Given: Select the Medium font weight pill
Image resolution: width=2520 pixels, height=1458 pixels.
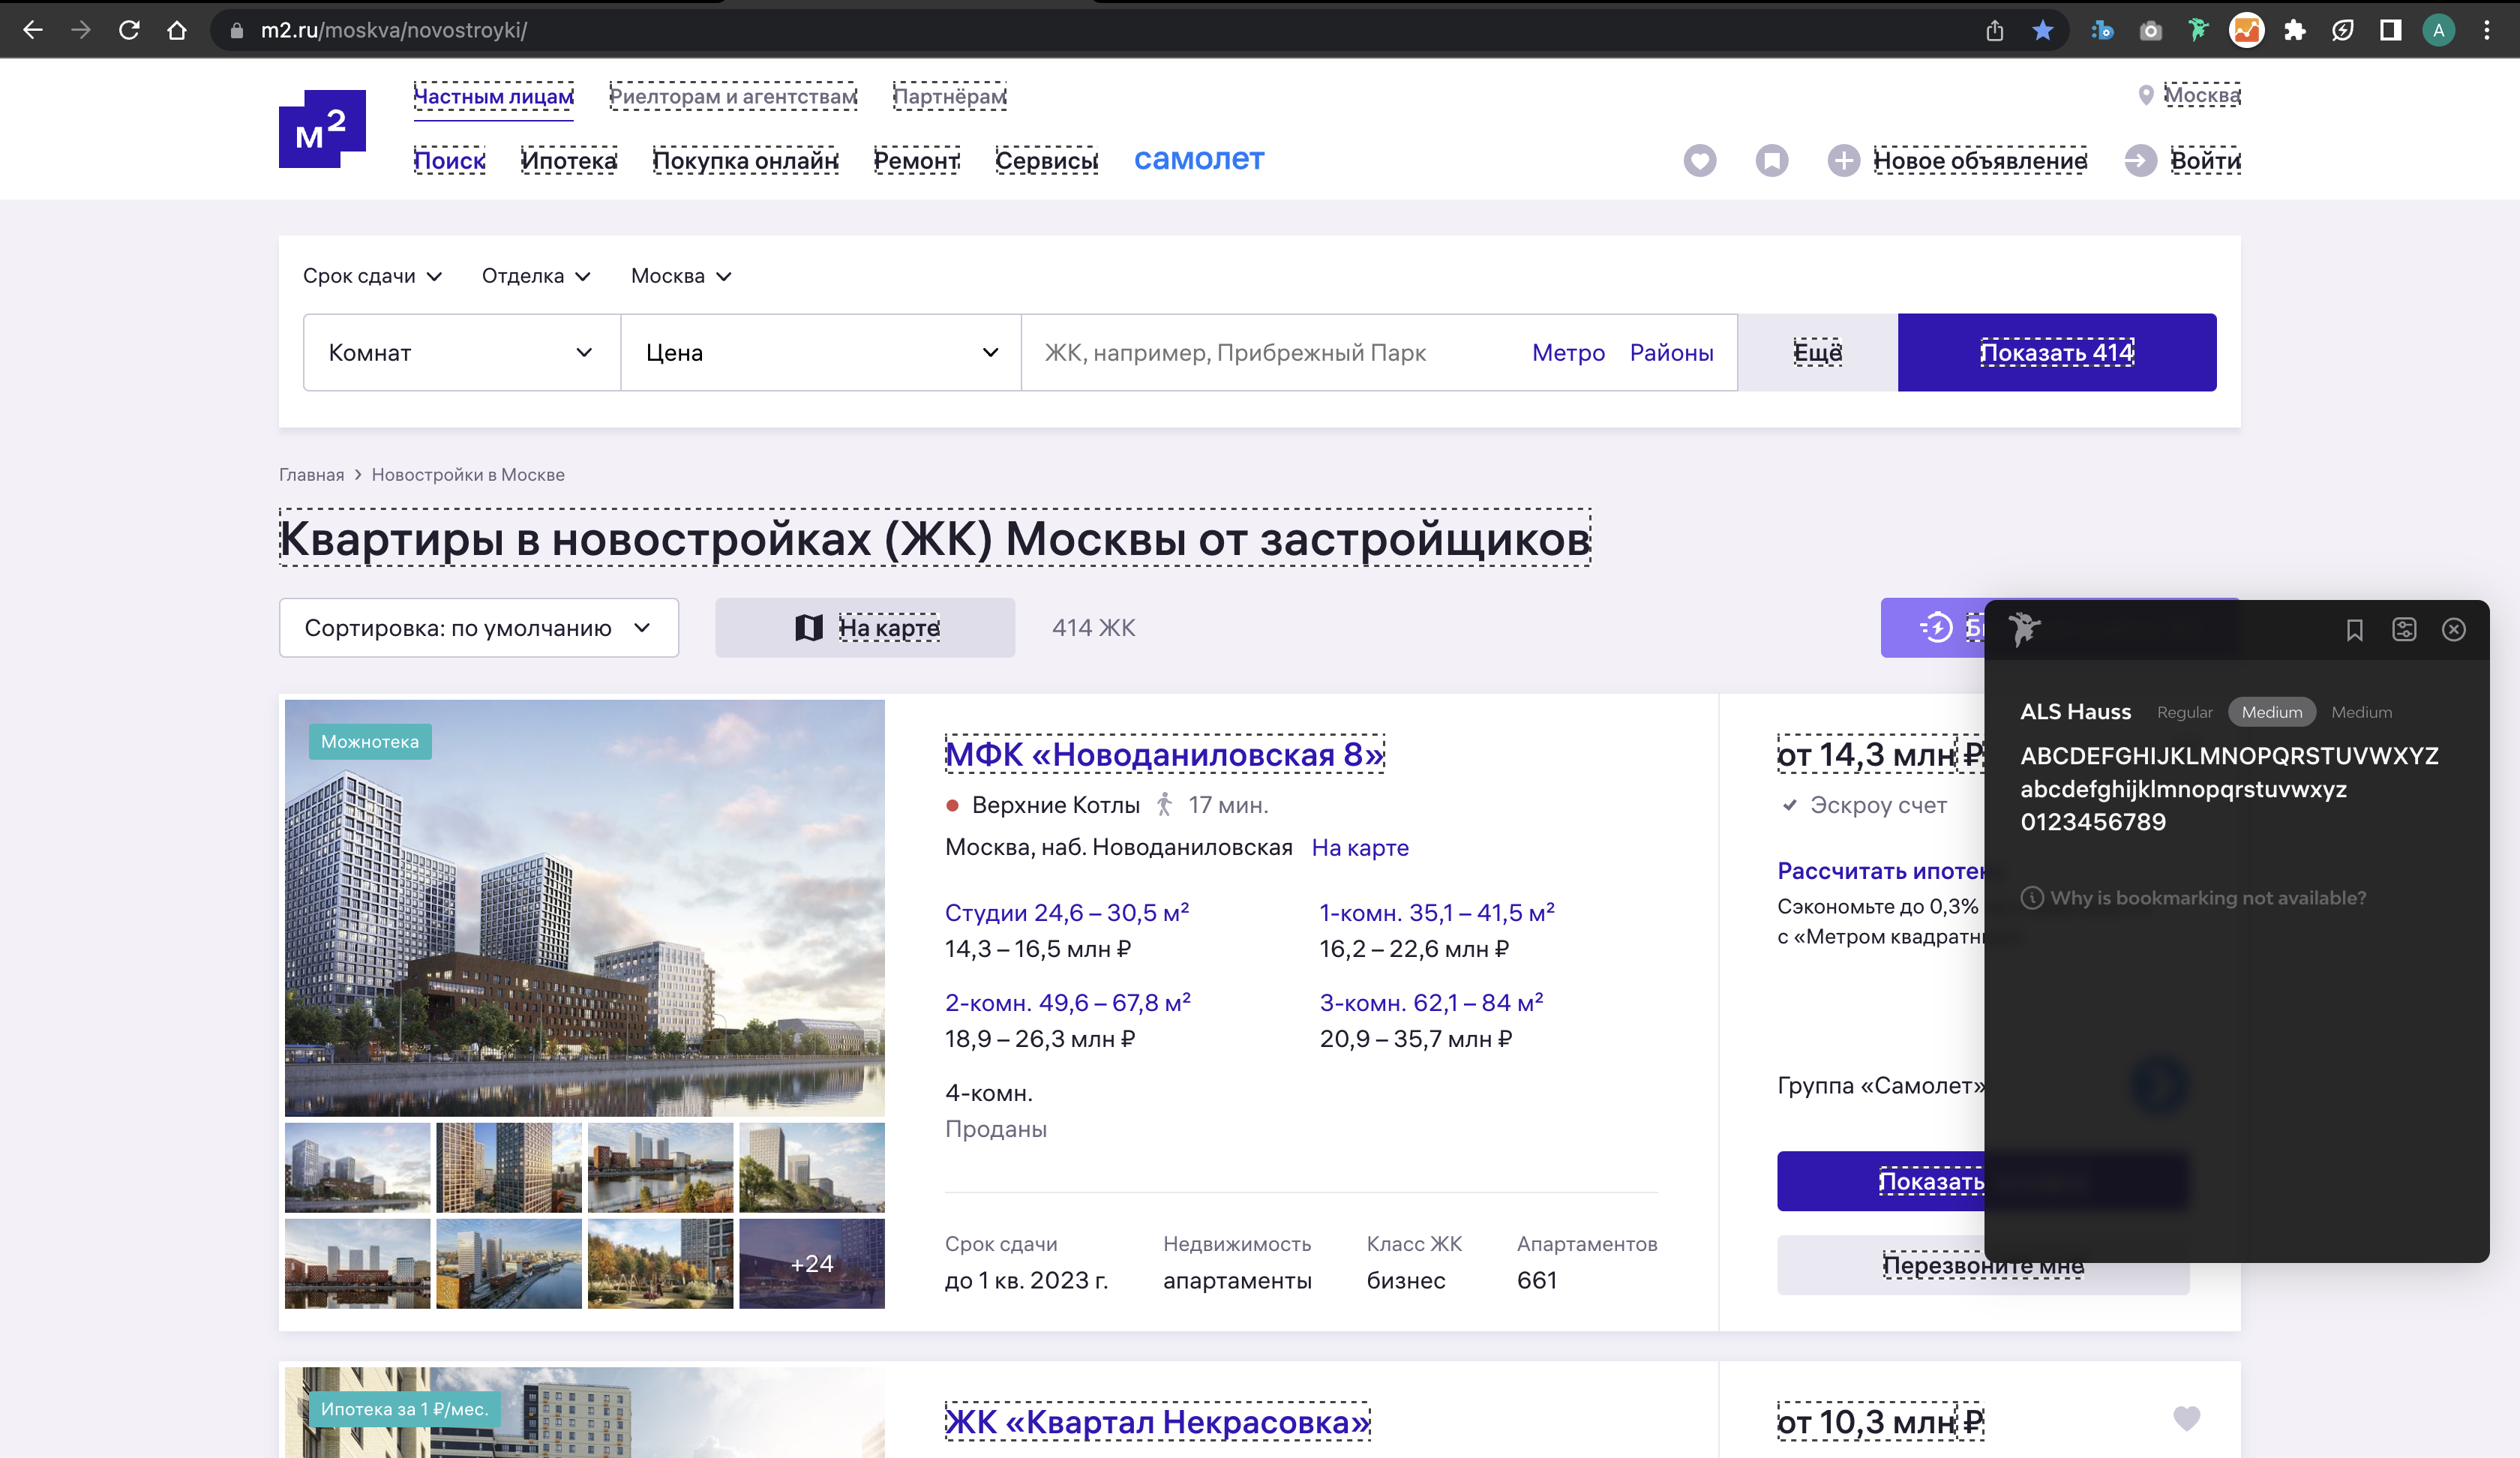Looking at the screenshot, I should 2271,712.
